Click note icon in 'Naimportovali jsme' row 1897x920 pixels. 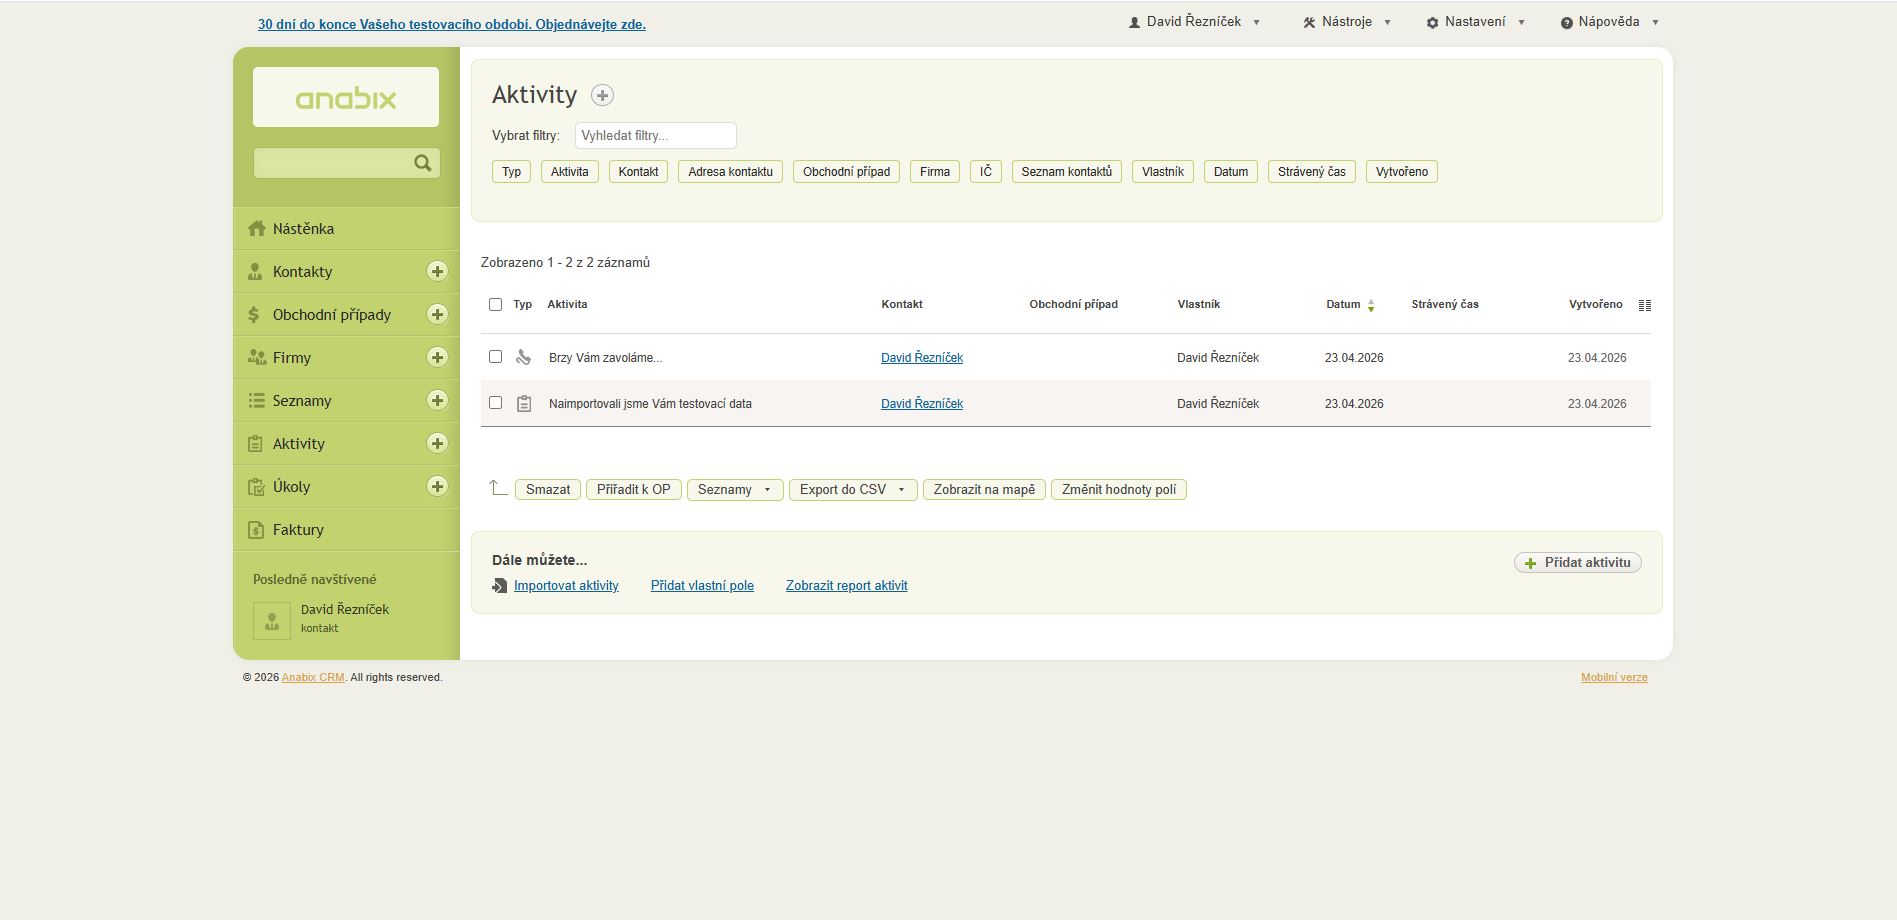coord(524,404)
